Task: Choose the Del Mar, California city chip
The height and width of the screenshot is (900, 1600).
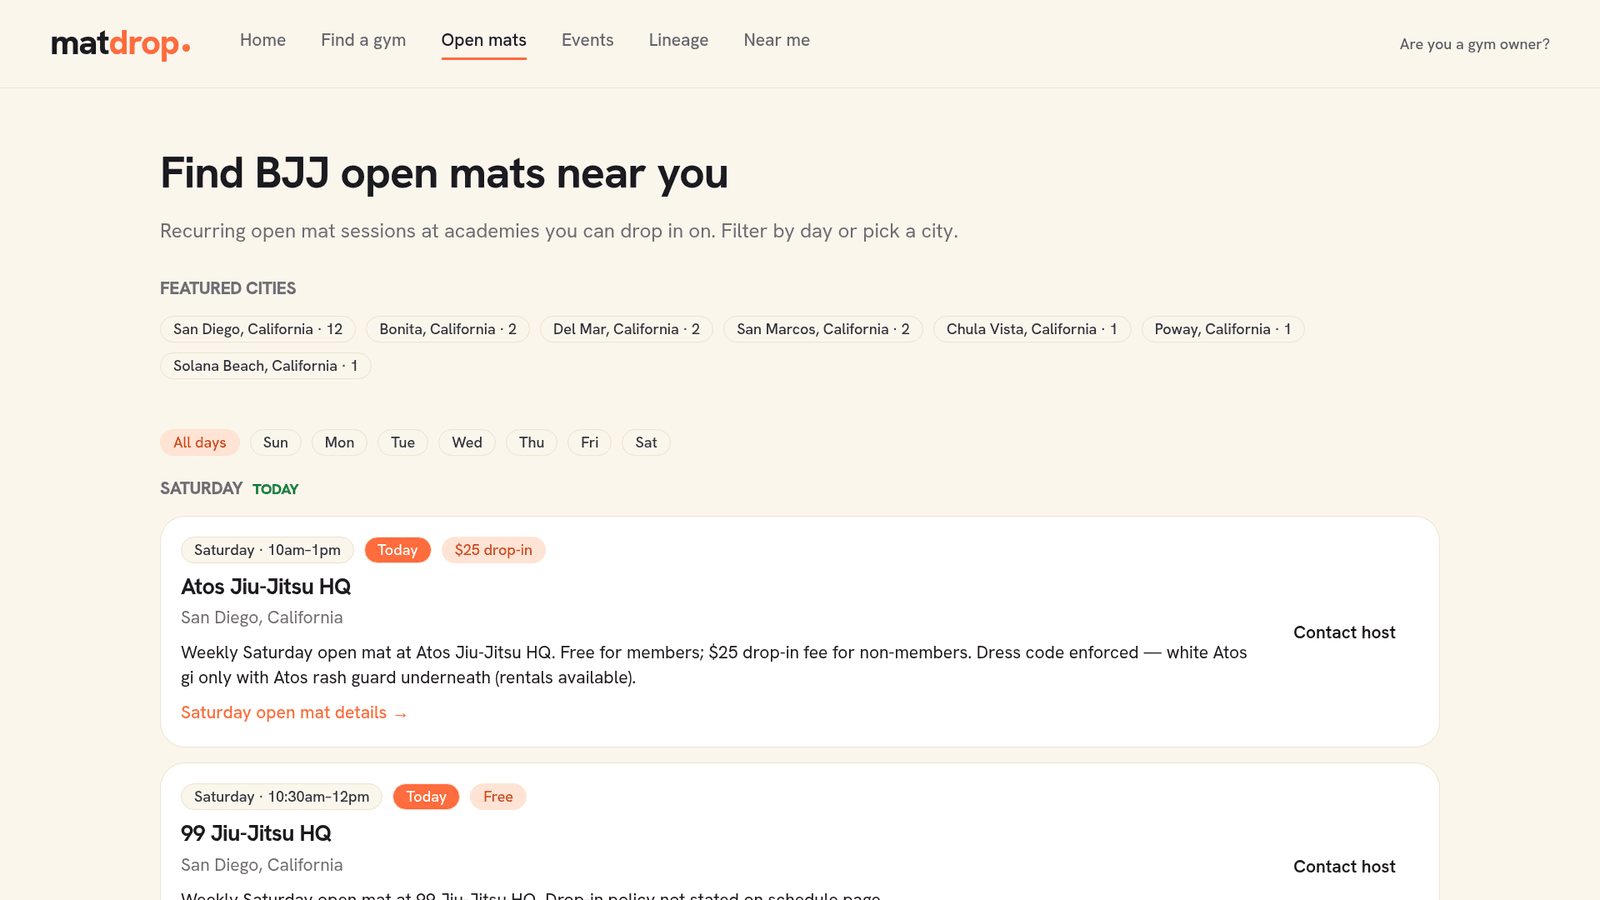Action: [626, 329]
